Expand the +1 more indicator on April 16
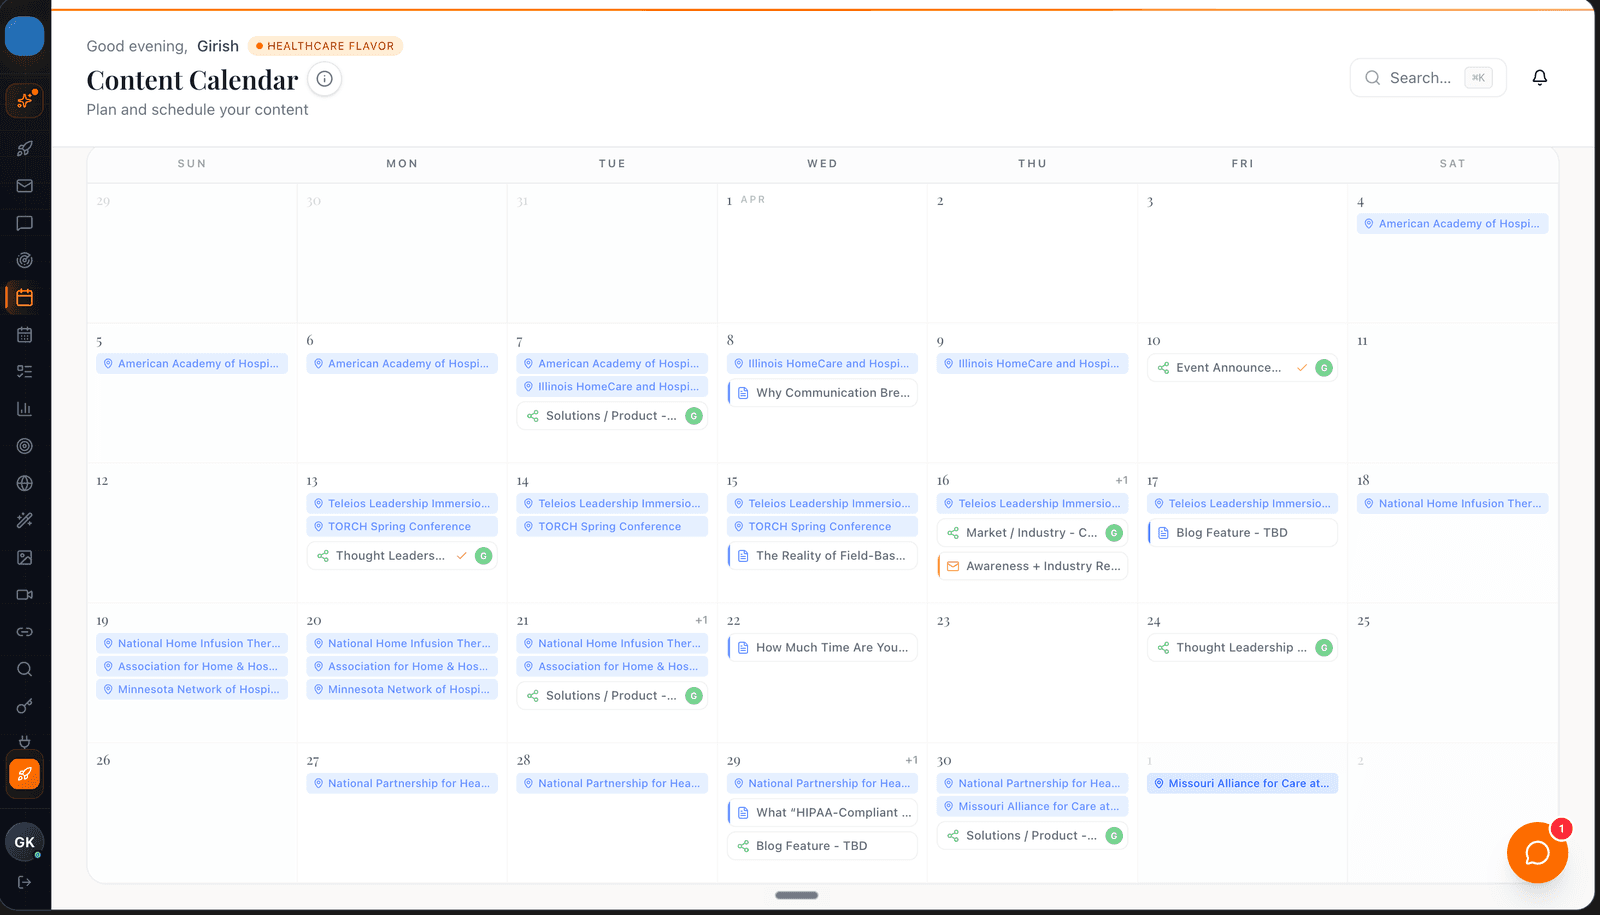Viewport: 1600px width, 915px height. click(1121, 480)
